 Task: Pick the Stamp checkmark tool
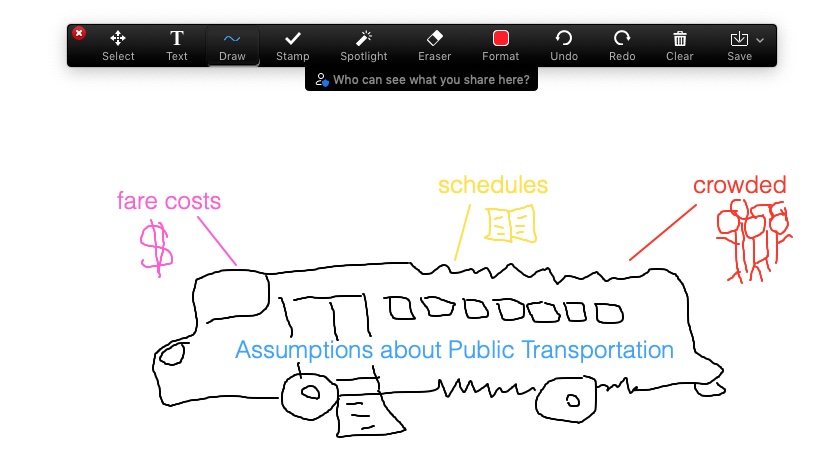[293, 45]
